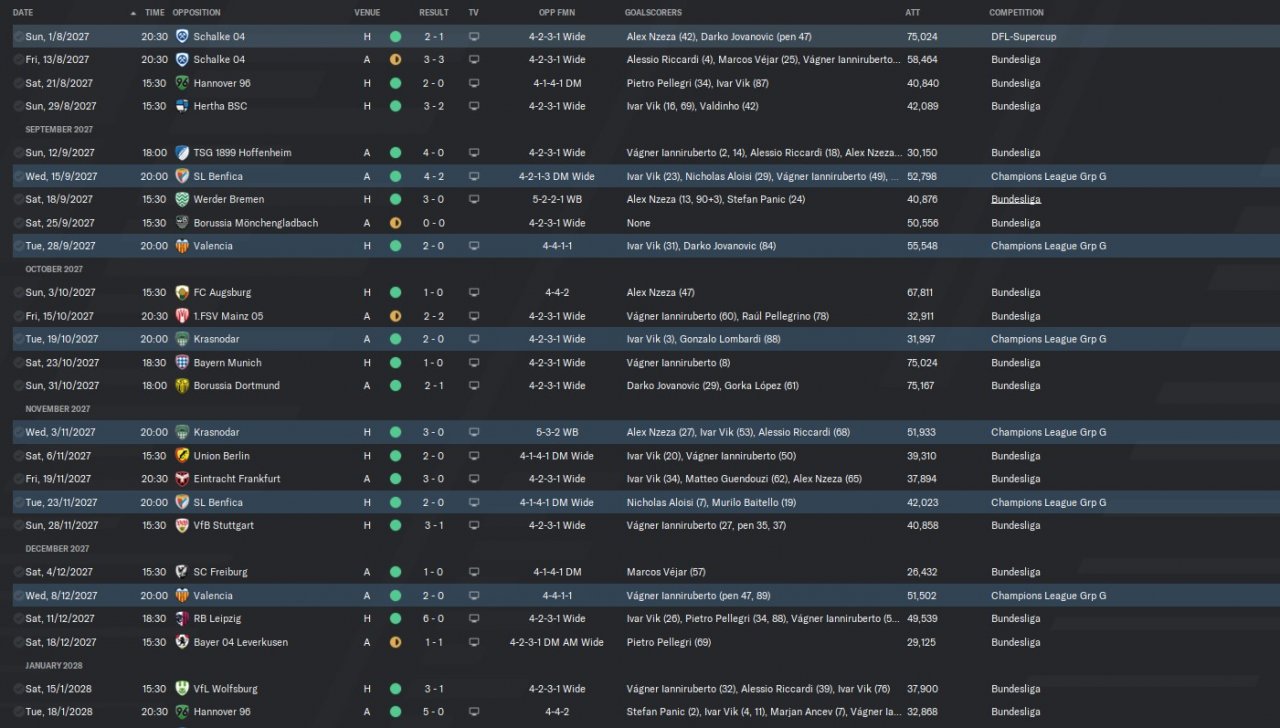Click the December 2027 month heading
The image size is (1280, 728).
pos(57,549)
